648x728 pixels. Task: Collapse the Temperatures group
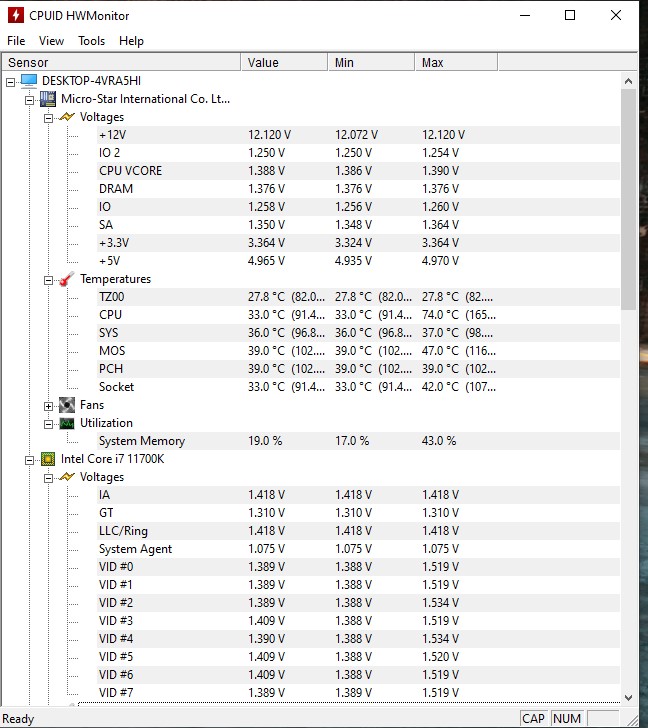48,280
